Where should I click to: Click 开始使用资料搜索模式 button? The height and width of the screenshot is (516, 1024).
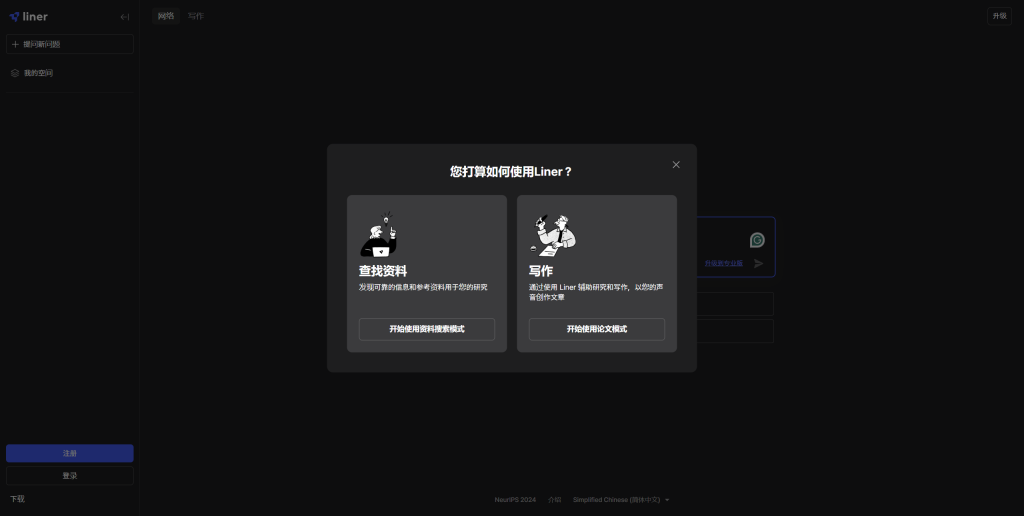(427, 329)
